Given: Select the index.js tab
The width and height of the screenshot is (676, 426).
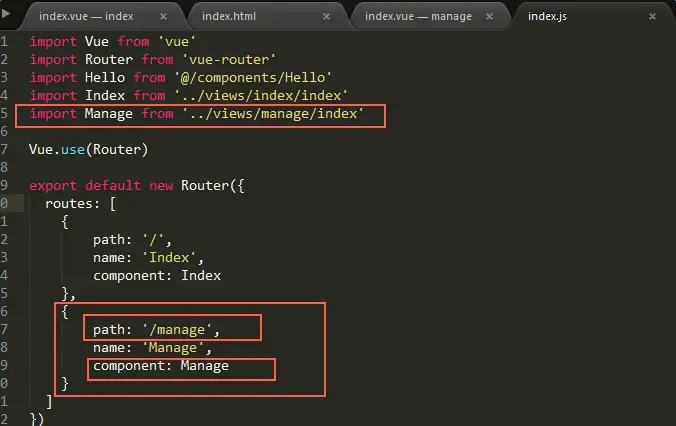Looking at the screenshot, I should (x=547, y=16).
